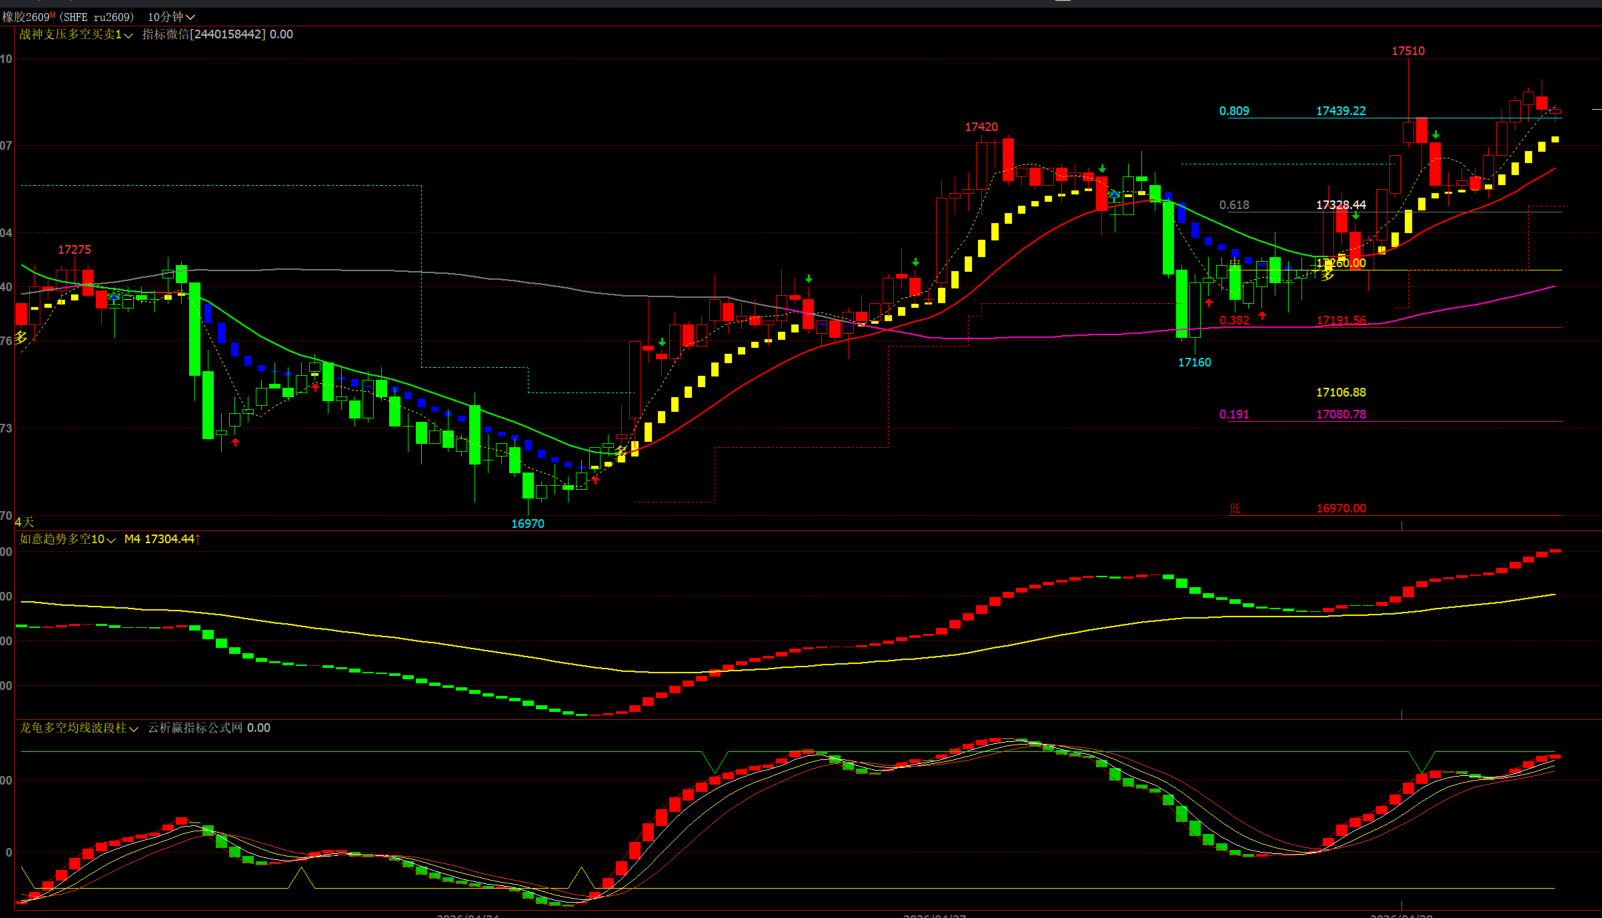Click the green sell arrow below 17510 peak
This screenshot has height=918, width=1602.
(1436, 135)
